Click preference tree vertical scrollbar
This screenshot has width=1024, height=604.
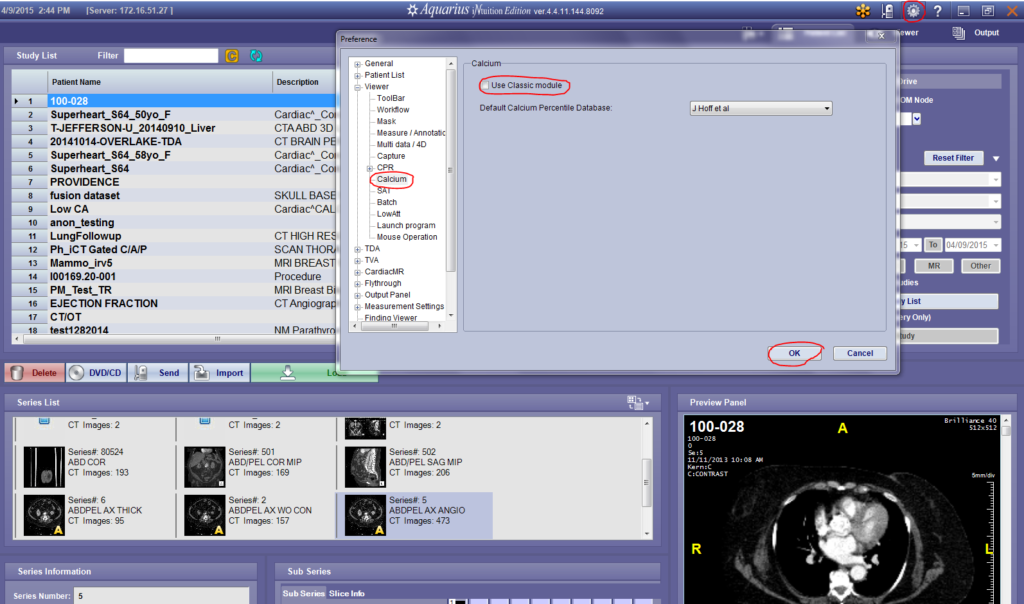point(450,170)
